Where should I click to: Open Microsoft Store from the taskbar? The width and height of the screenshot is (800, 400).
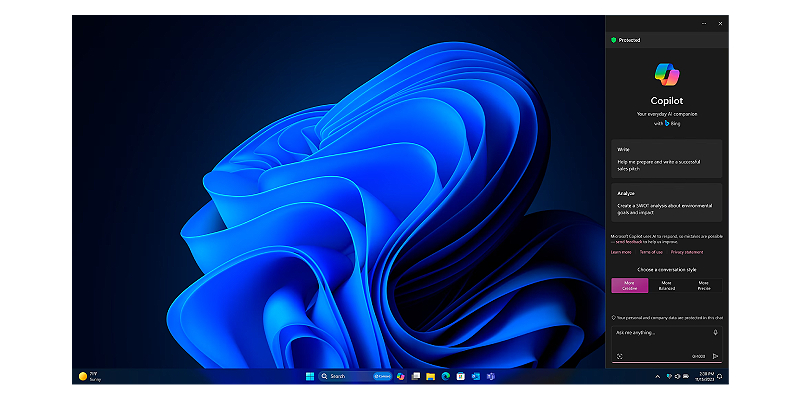(460, 376)
